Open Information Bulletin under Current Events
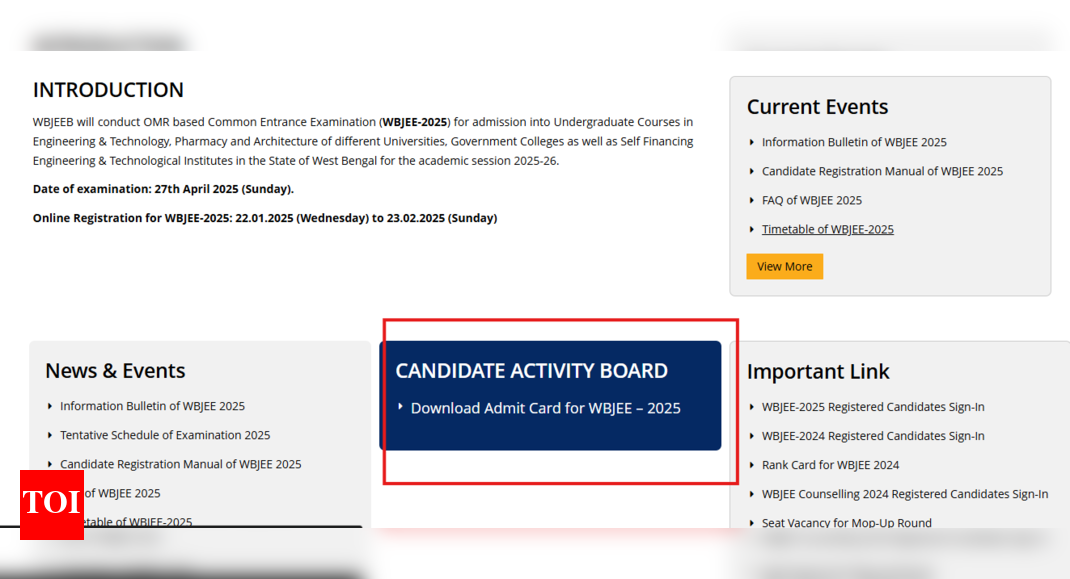Screen dimensions: 1070x579 pyautogui.click(x=854, y=142)
